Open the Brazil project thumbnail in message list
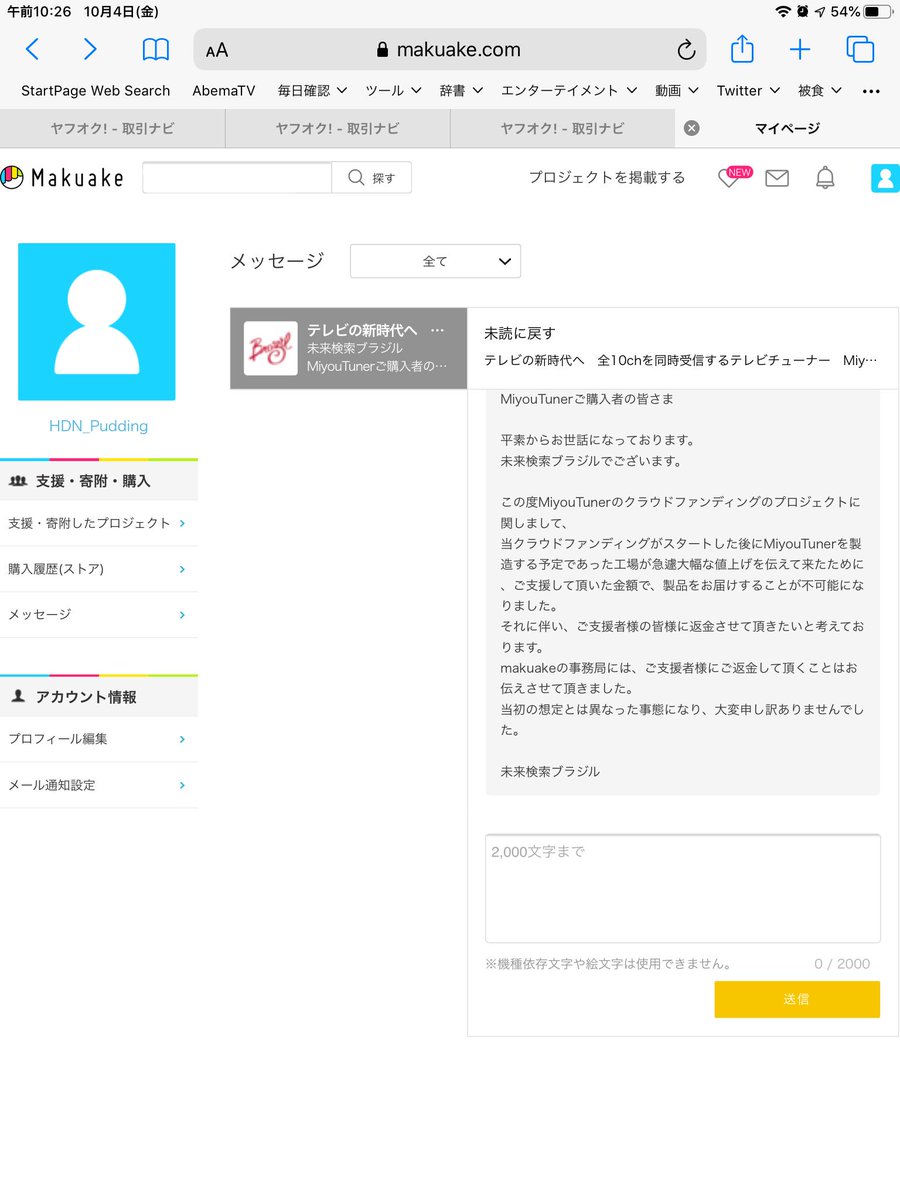This screenshot has width=900, height=1200. (271, 348)
